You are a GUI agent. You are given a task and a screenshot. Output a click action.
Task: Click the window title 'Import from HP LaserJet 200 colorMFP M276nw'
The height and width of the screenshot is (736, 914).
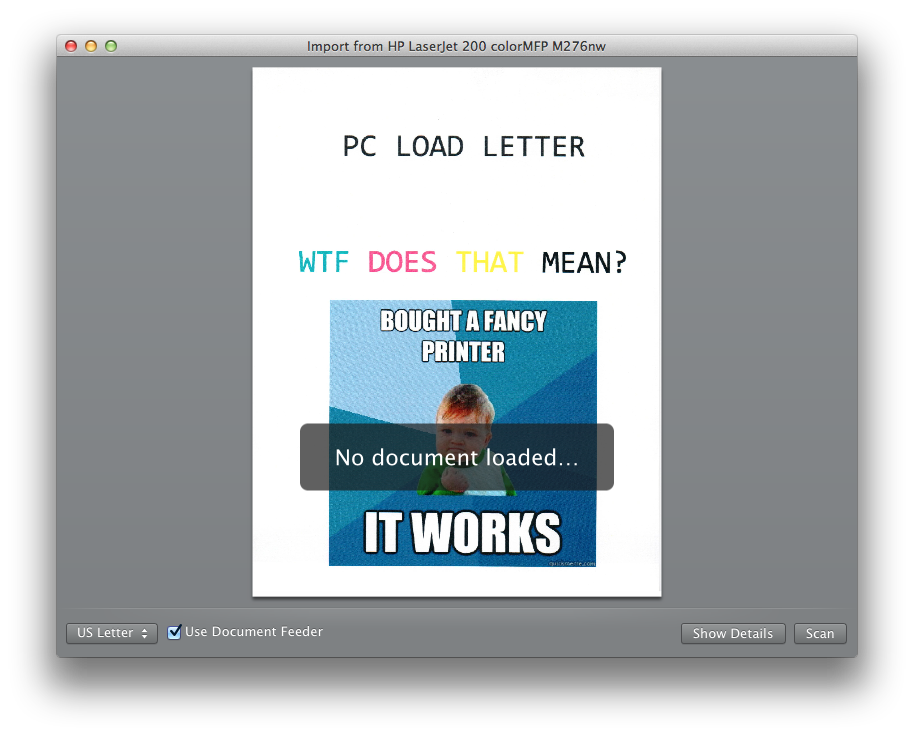(456, 46)
